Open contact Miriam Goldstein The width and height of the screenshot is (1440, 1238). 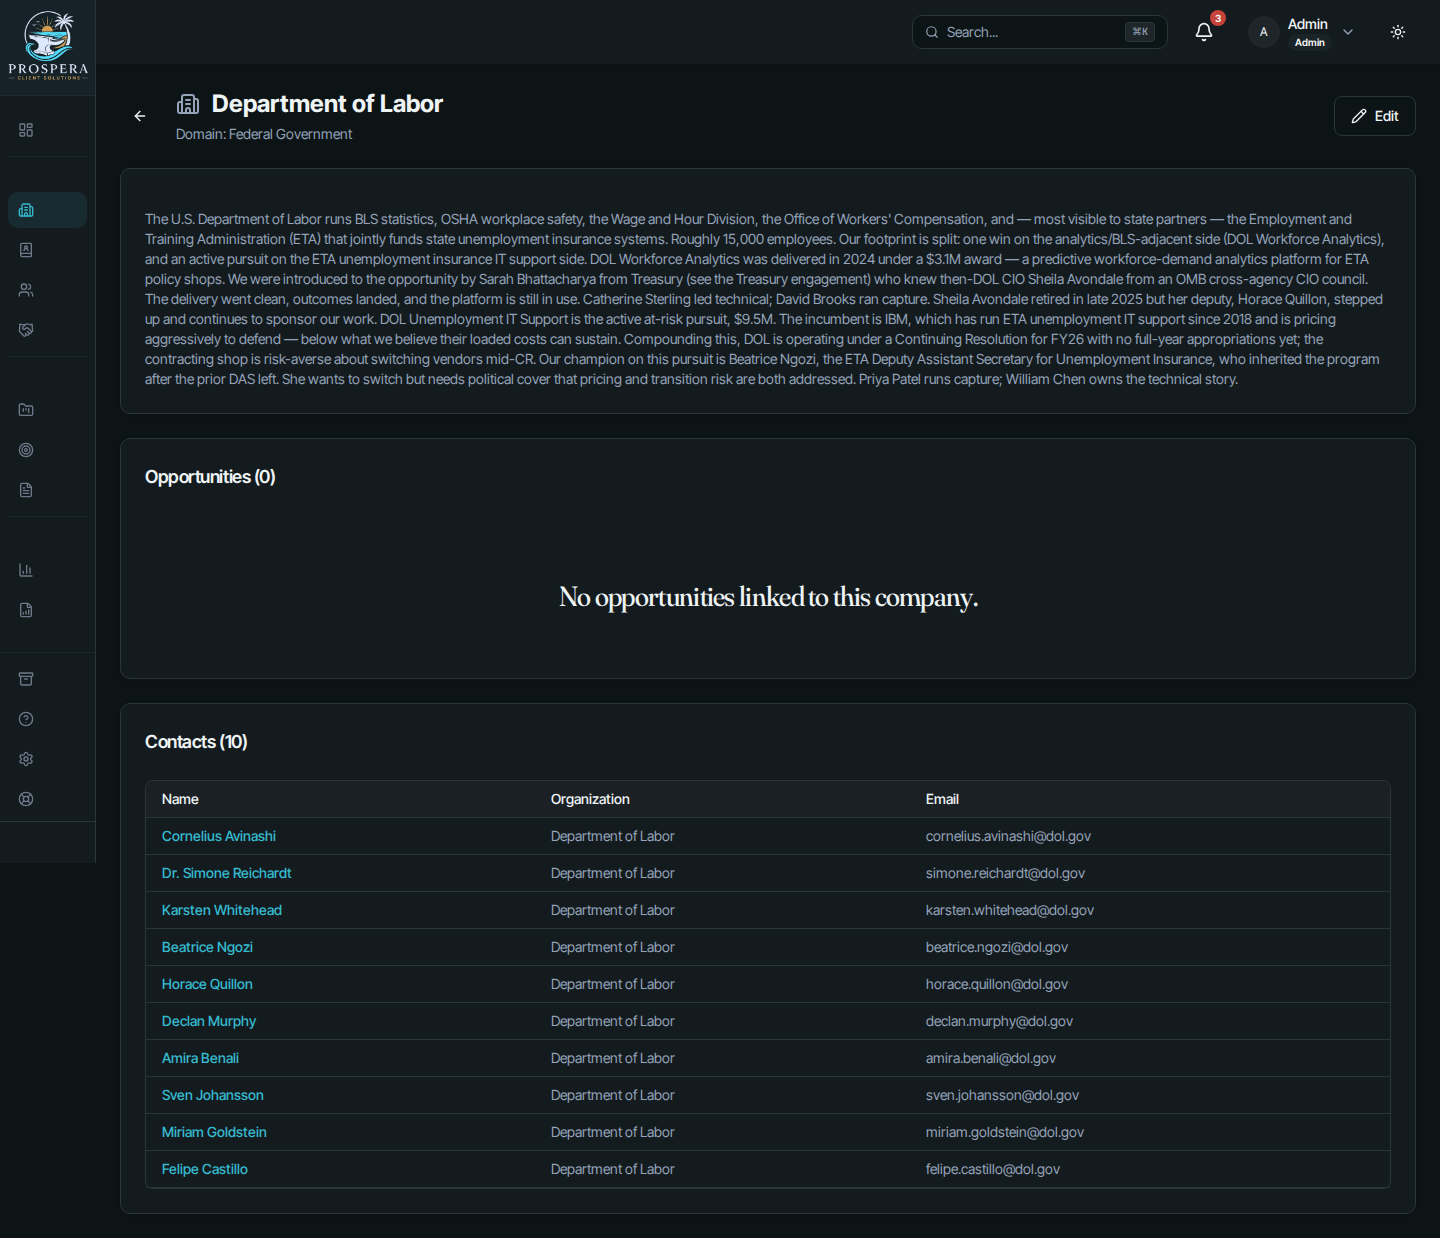[x=214, y=1132]
